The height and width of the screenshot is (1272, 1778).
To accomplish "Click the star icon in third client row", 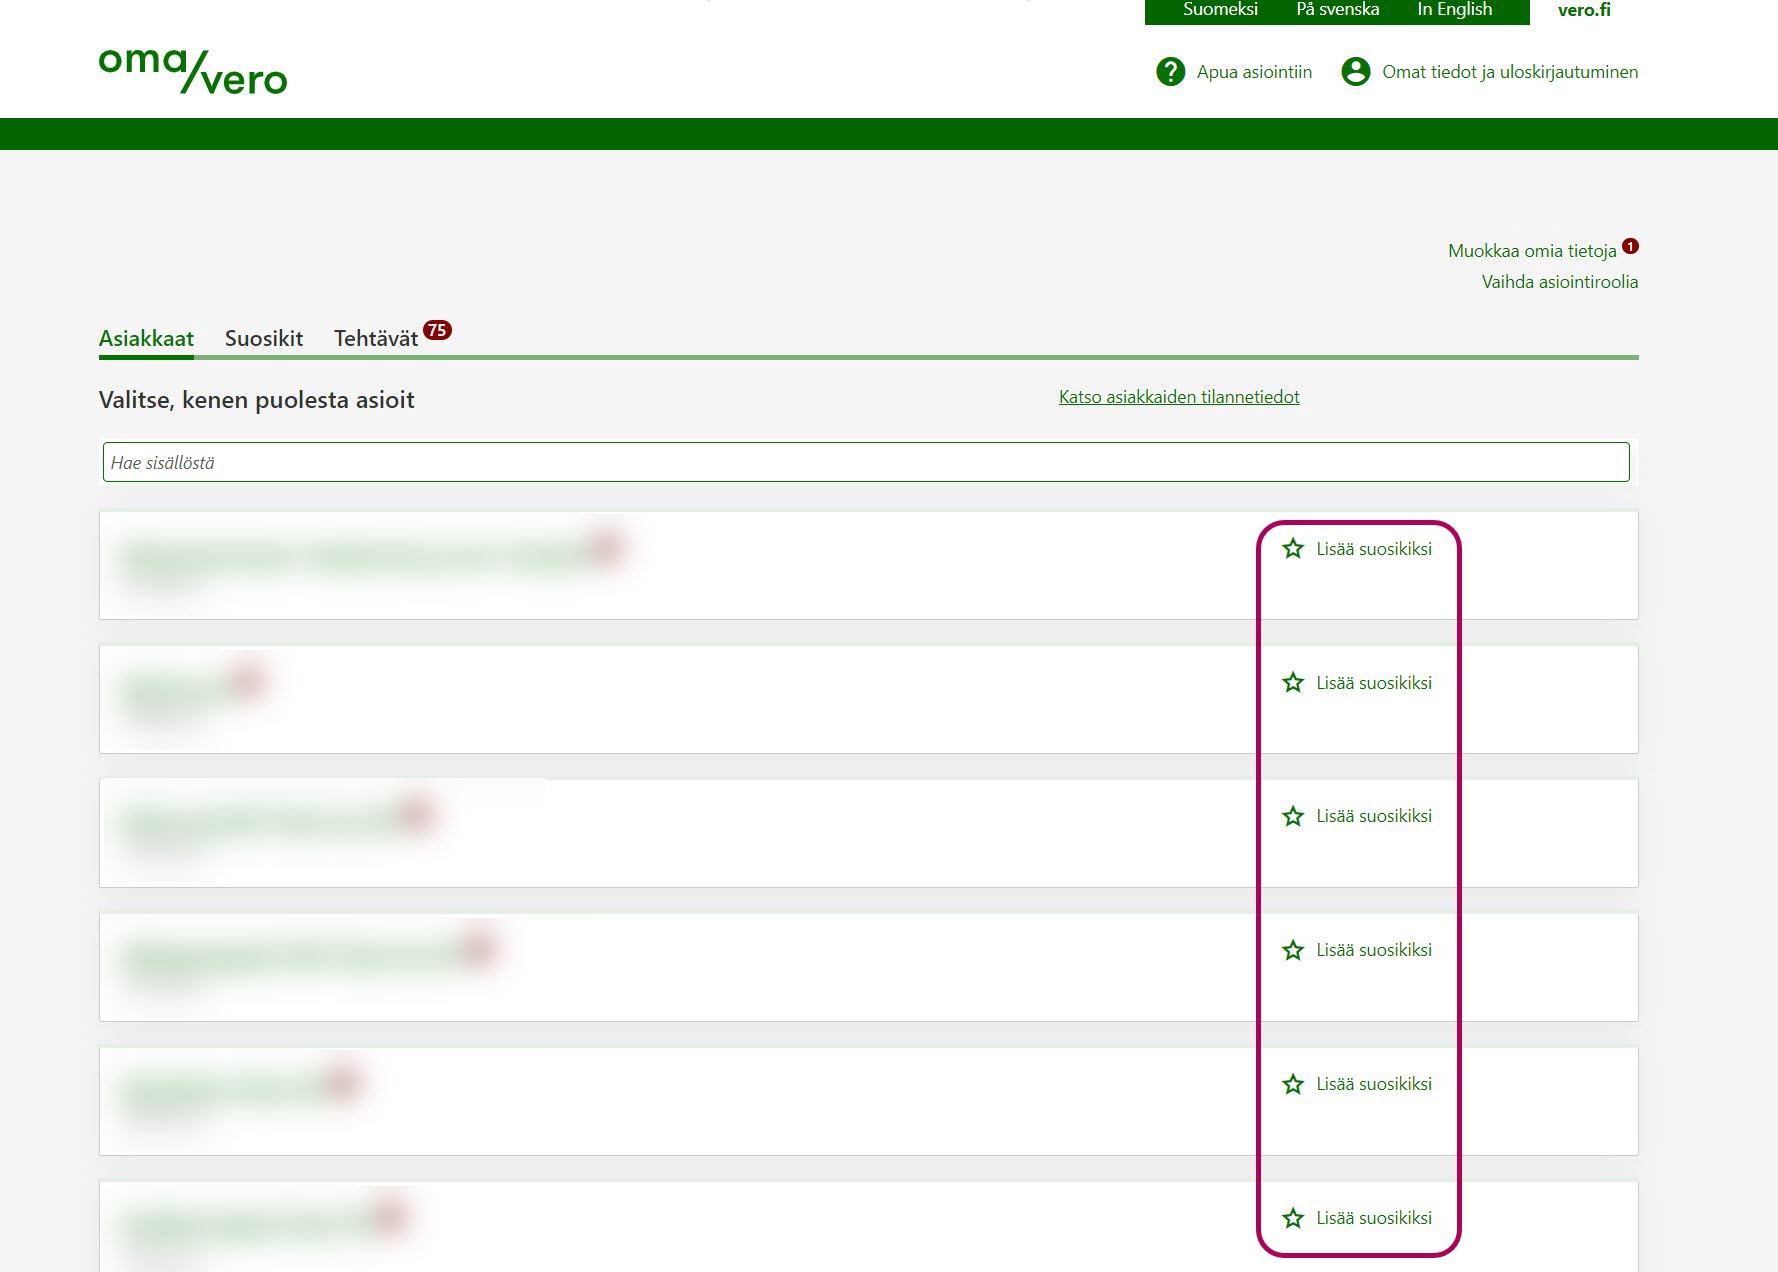I will click(1293, 817).
